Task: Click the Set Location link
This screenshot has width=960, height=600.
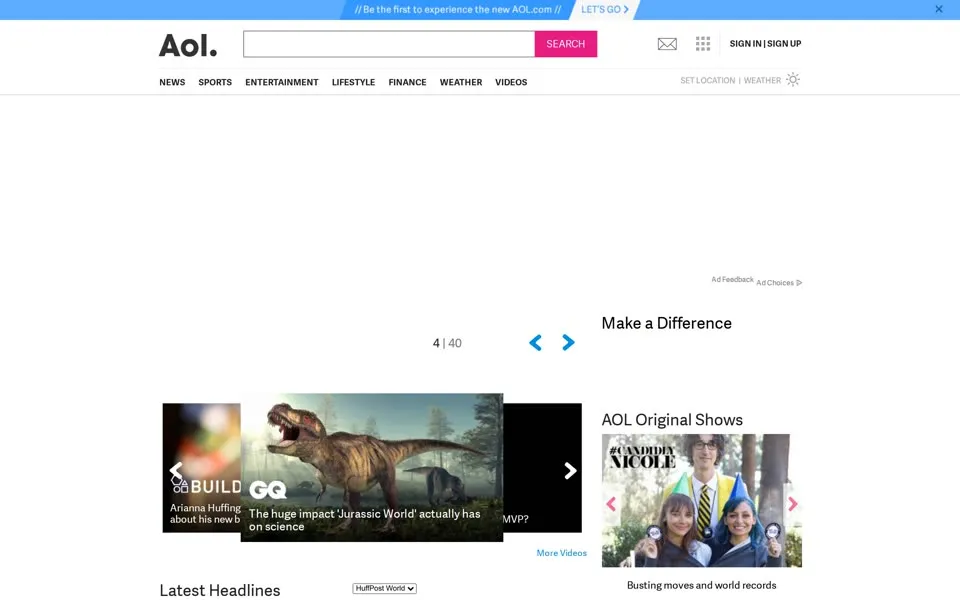Action: (708, 80)
